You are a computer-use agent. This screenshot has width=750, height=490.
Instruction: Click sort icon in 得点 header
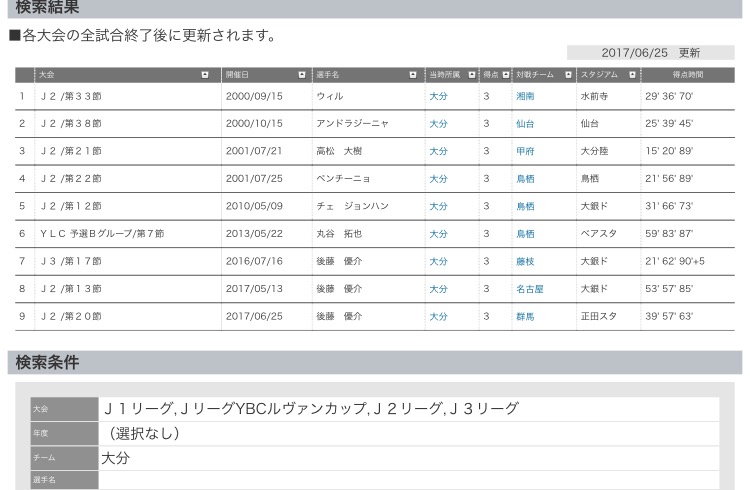505,75
